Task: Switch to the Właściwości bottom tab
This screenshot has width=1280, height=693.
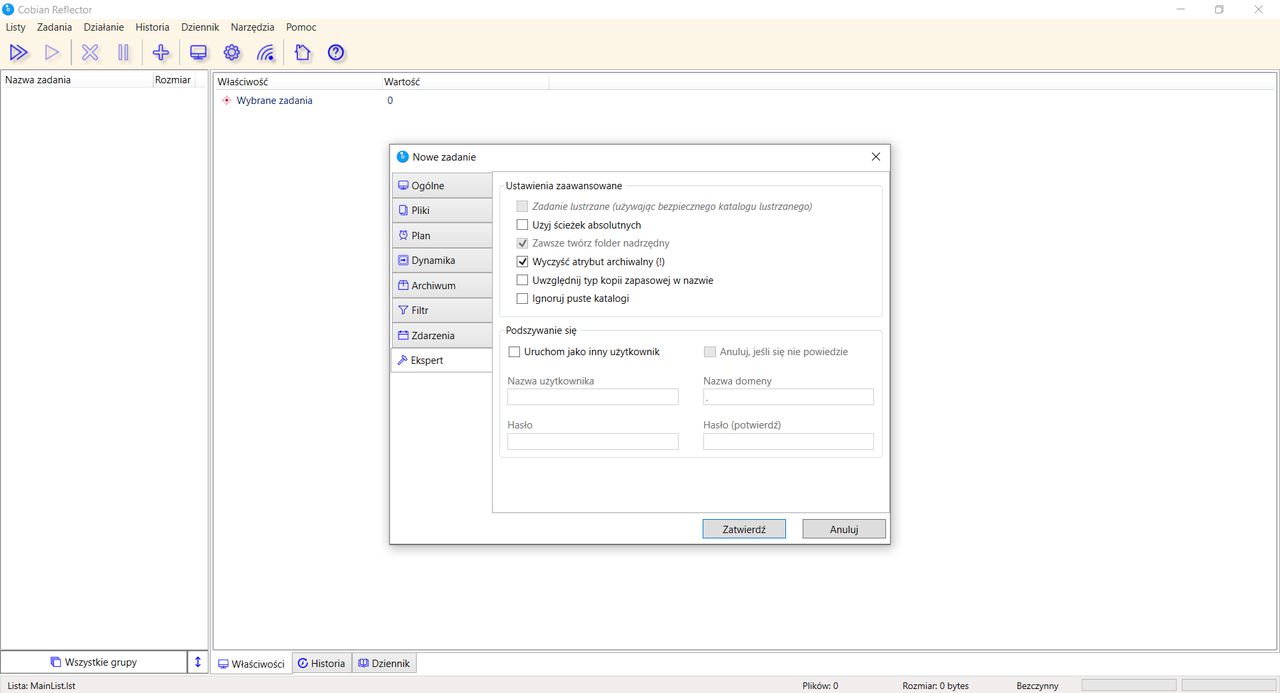Action: (x=251, y=663)
